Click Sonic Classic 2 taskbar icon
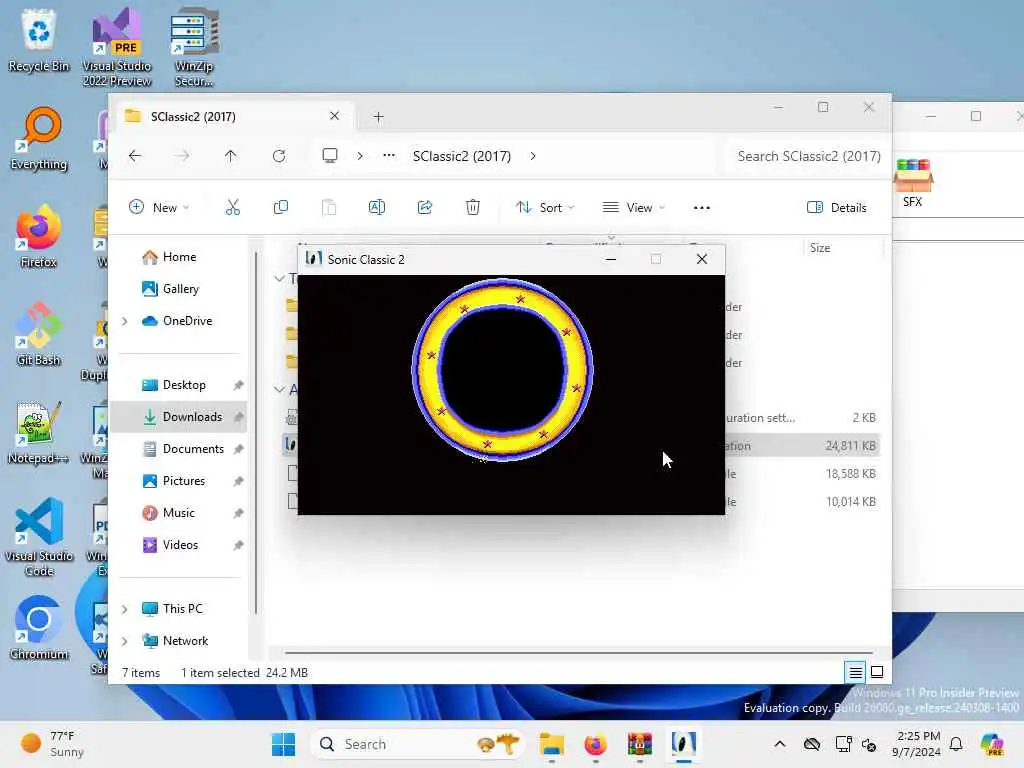The image size is (1024, 768). (683, 744)
